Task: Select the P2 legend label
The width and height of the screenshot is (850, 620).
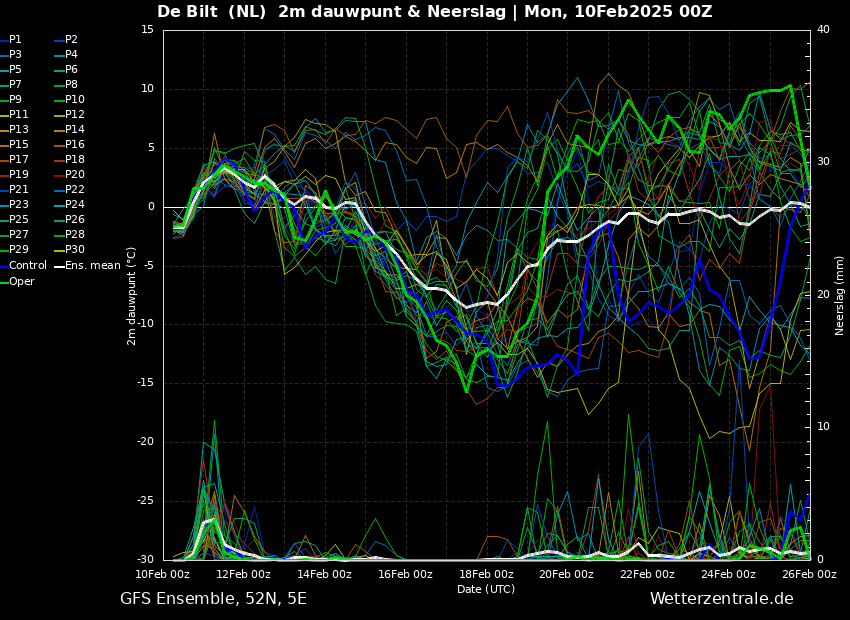Action: (x=67, y=40)
